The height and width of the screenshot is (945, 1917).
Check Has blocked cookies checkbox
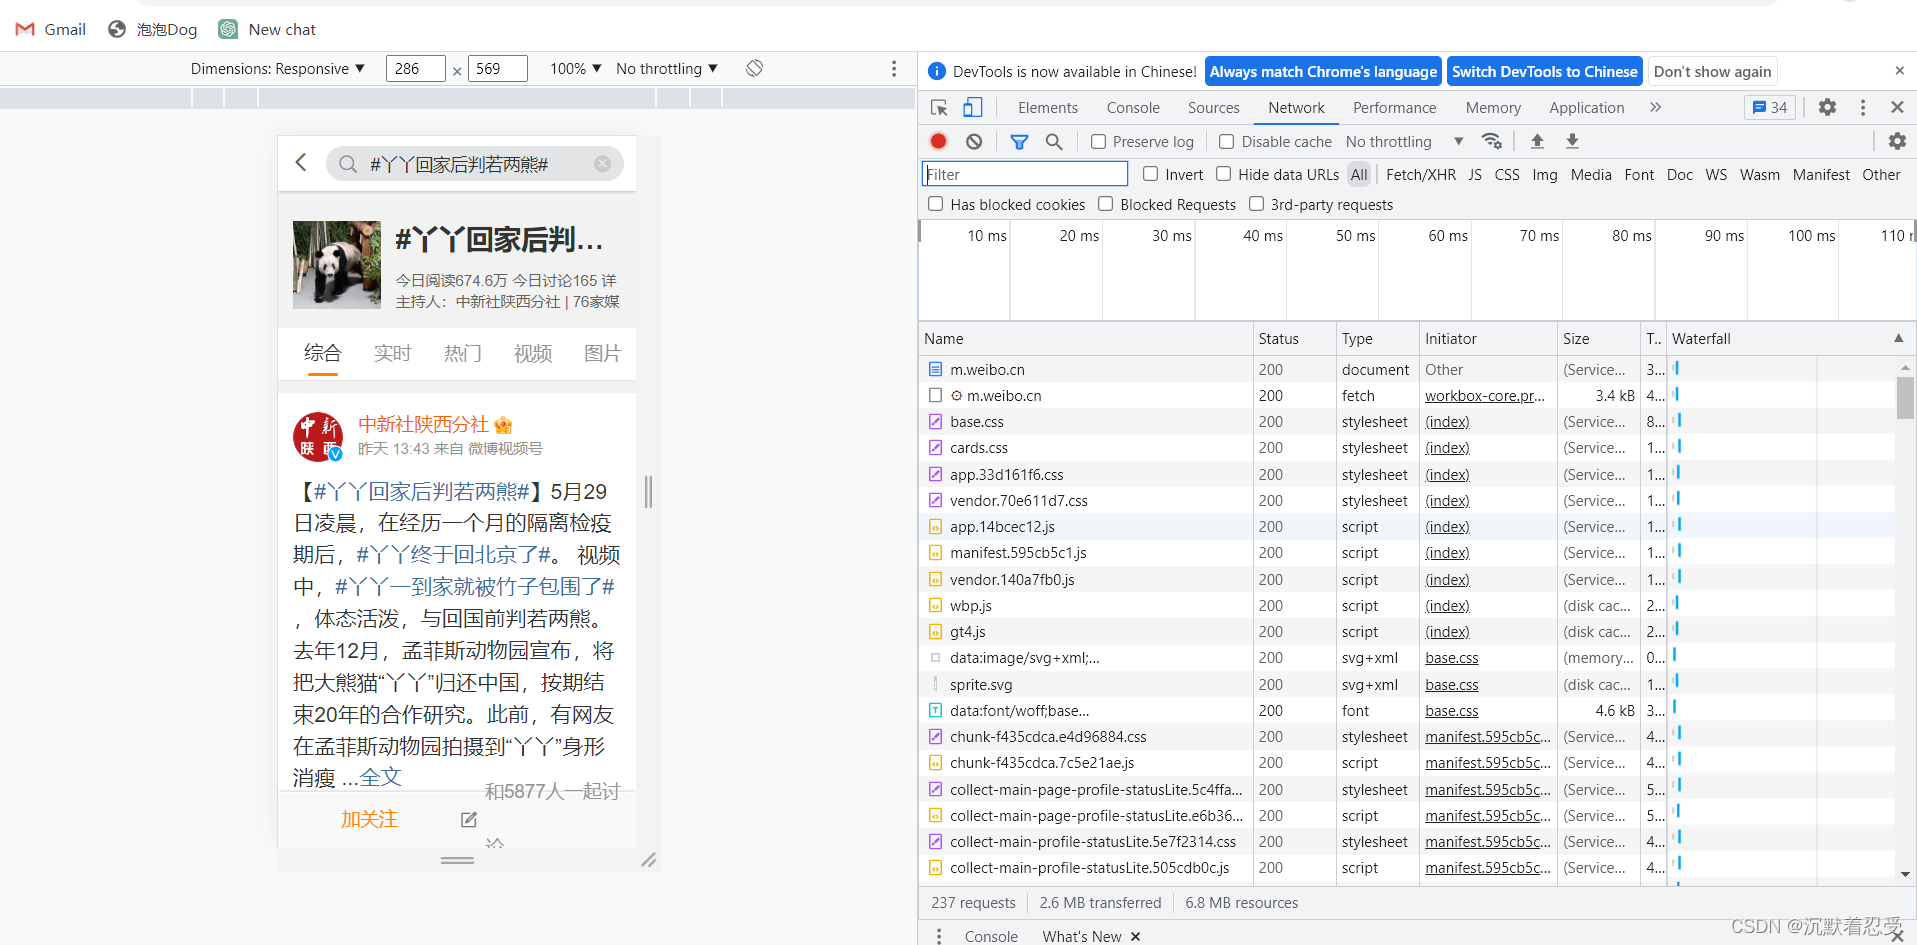935,204
